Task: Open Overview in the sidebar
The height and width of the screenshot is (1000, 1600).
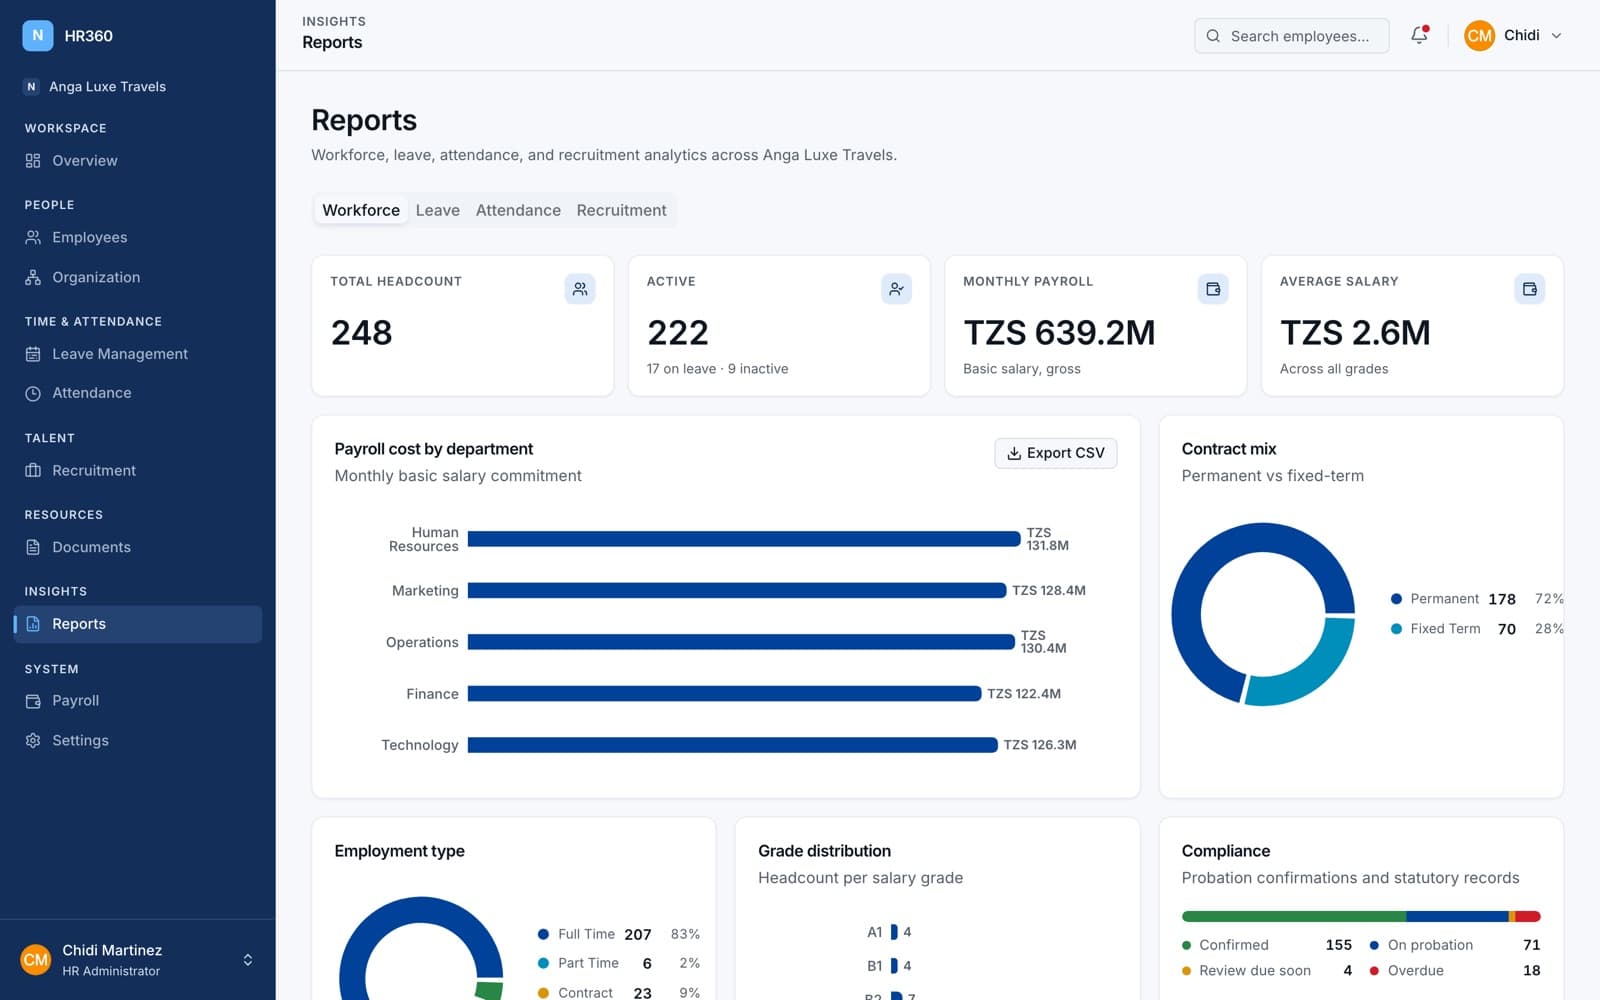Action: pyautogui.click(x=138, y=160)
